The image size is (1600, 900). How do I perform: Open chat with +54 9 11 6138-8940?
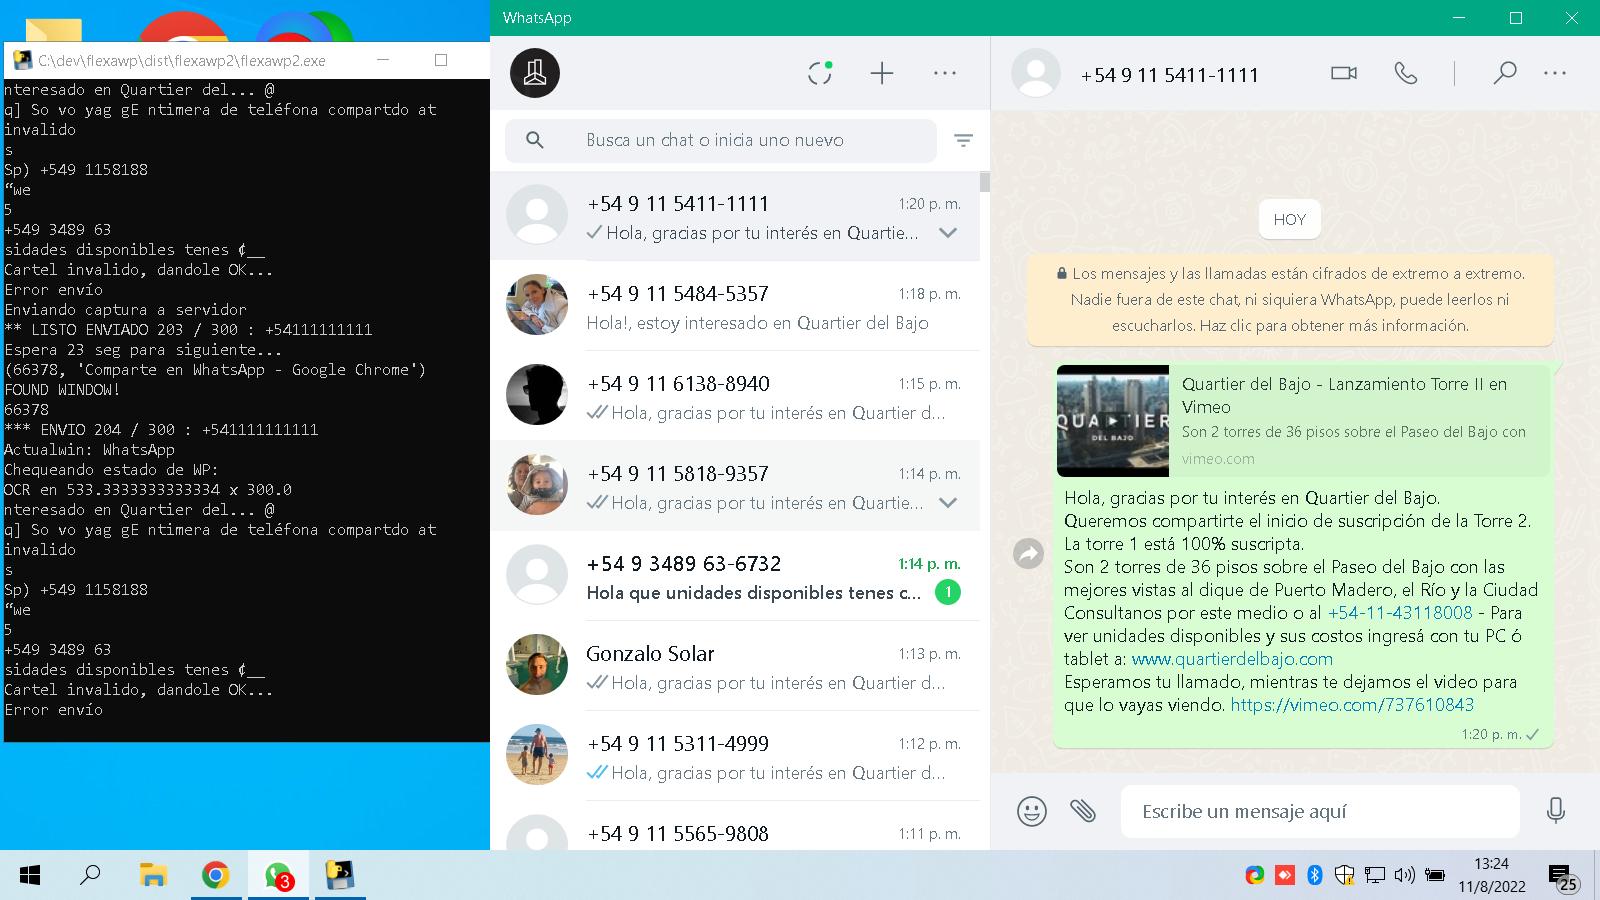pyautogui.click(x=735, y=396)
